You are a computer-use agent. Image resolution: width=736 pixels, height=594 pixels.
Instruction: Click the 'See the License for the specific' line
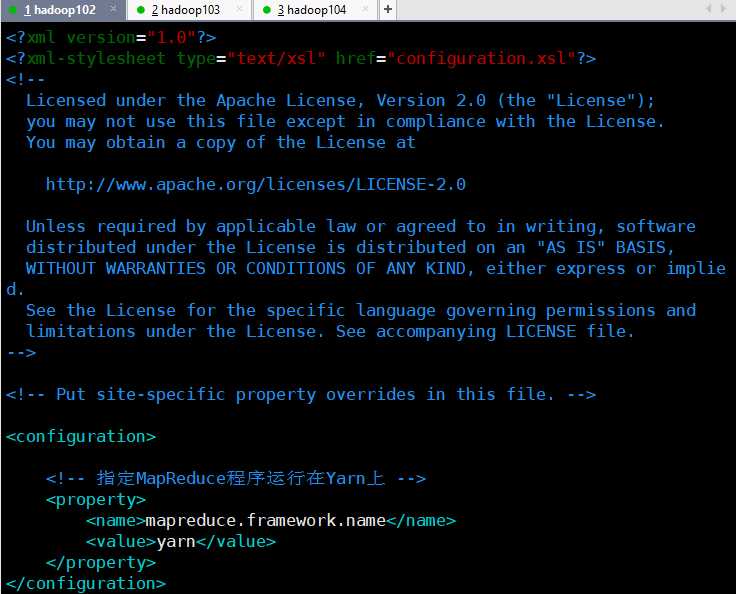coord(360,311)
